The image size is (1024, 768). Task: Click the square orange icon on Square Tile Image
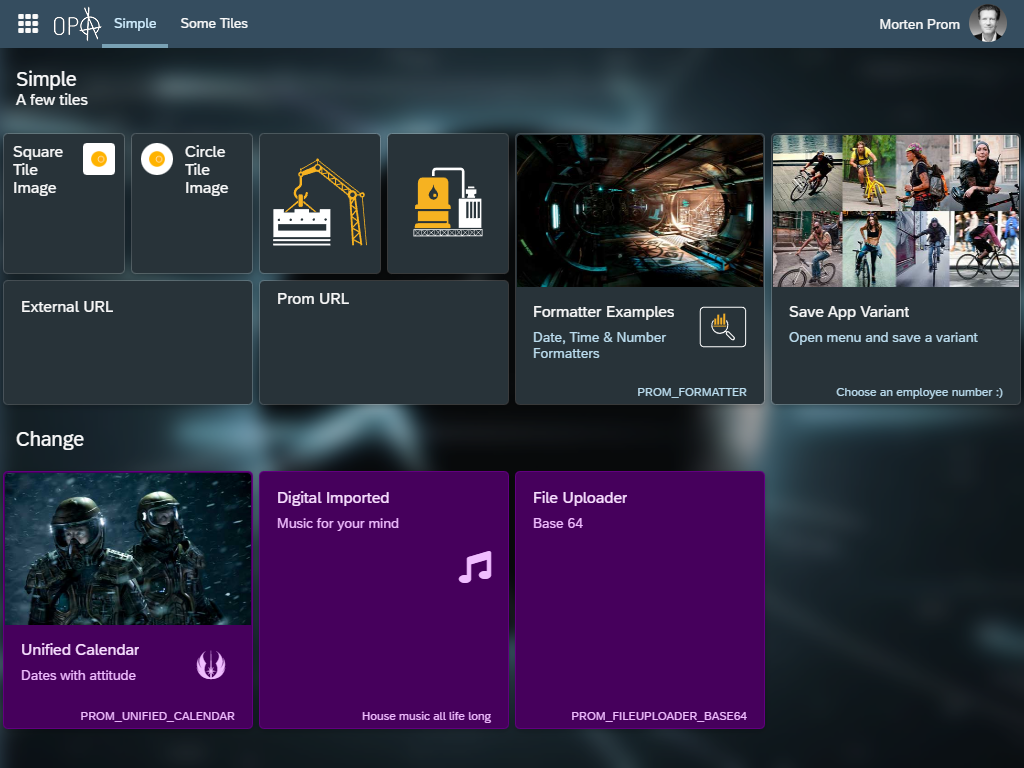pos(99,159)
